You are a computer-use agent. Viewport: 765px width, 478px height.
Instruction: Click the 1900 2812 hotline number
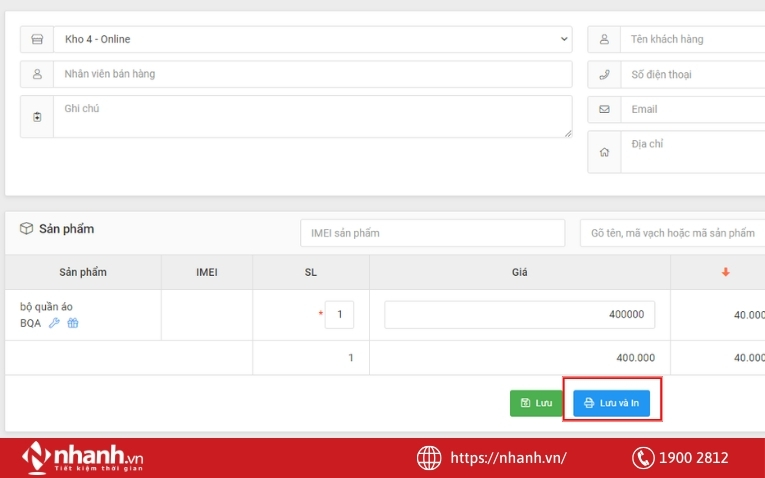(x=693, y=458)
